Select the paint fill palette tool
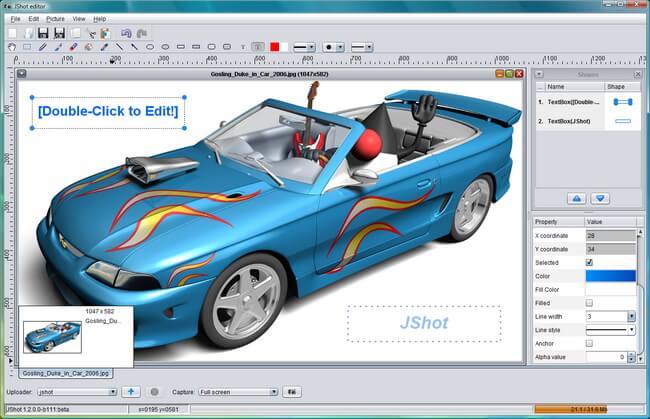This screenshot has height=419, width=650. coord(88,47)
